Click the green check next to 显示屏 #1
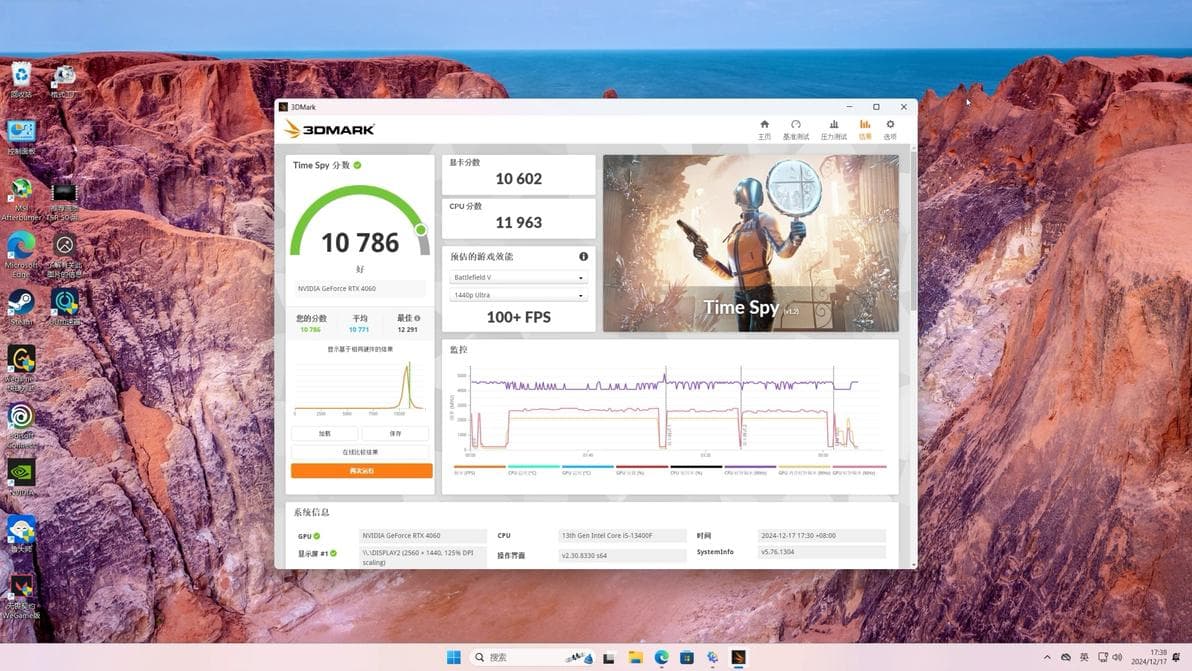 (333, 553)
